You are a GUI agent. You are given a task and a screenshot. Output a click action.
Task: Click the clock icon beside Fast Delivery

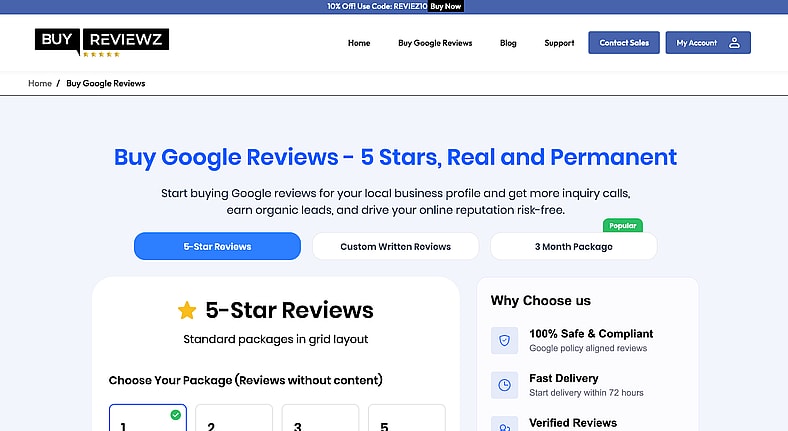(x=505, y=385)
